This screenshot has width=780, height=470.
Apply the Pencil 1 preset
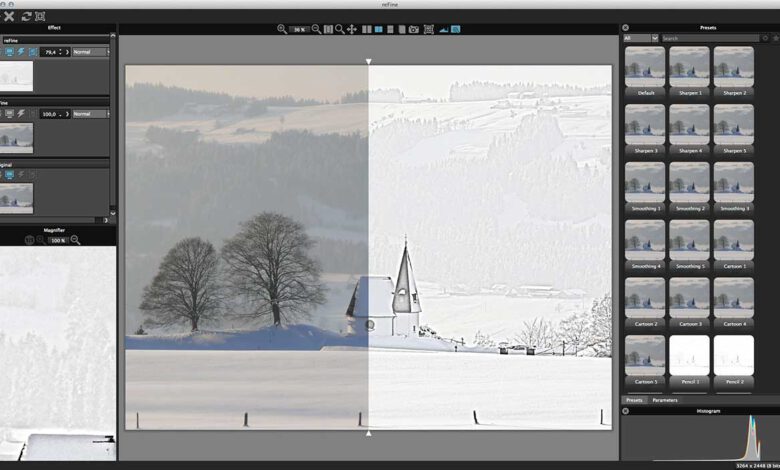click(689, 359)
